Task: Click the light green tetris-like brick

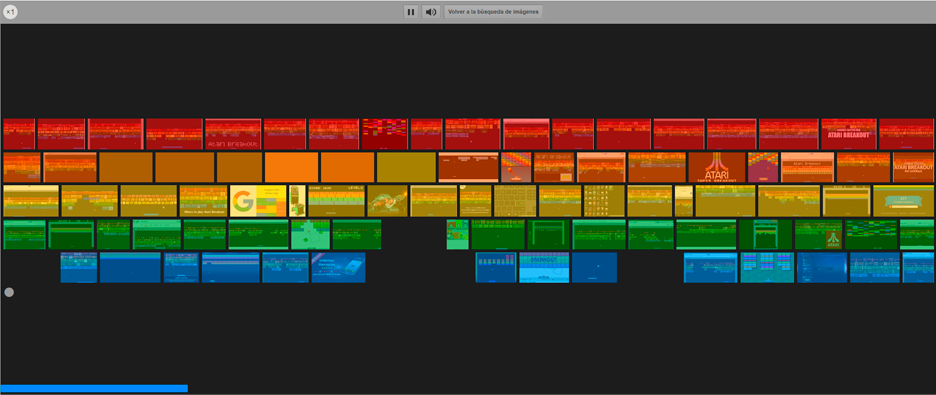Action: tap(310, 234)
